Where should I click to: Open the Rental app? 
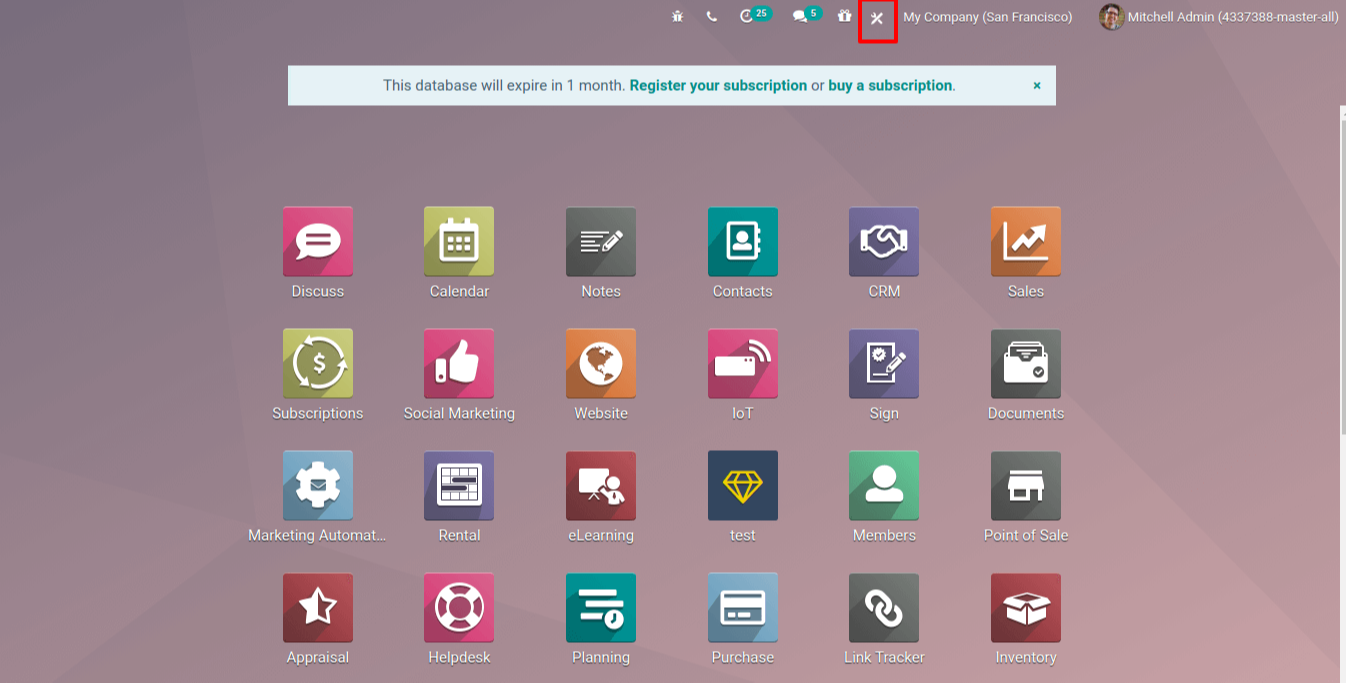(x=459, y=486)
